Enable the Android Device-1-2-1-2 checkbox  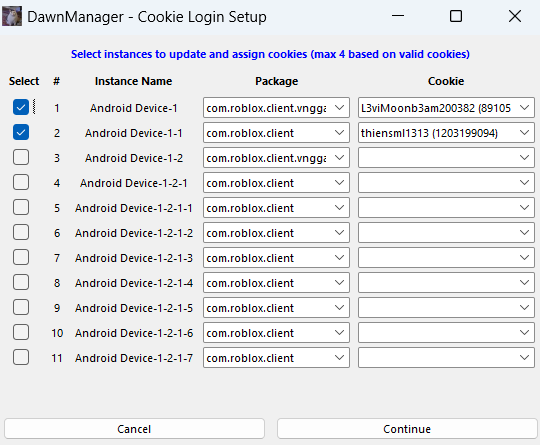point(21,232)
